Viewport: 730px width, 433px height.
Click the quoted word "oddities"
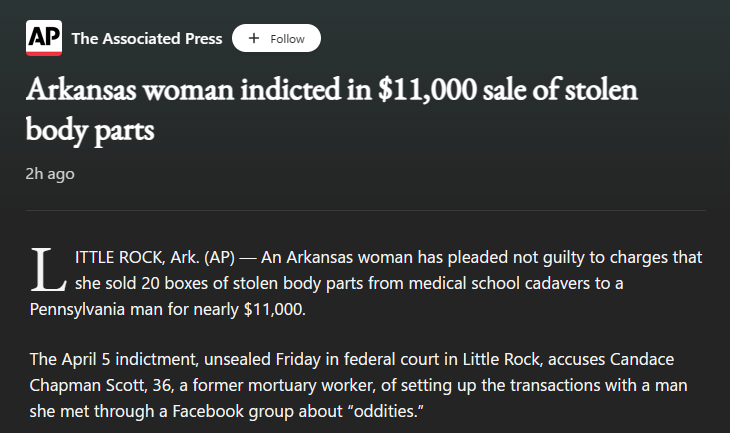click(x=385, y=412)
